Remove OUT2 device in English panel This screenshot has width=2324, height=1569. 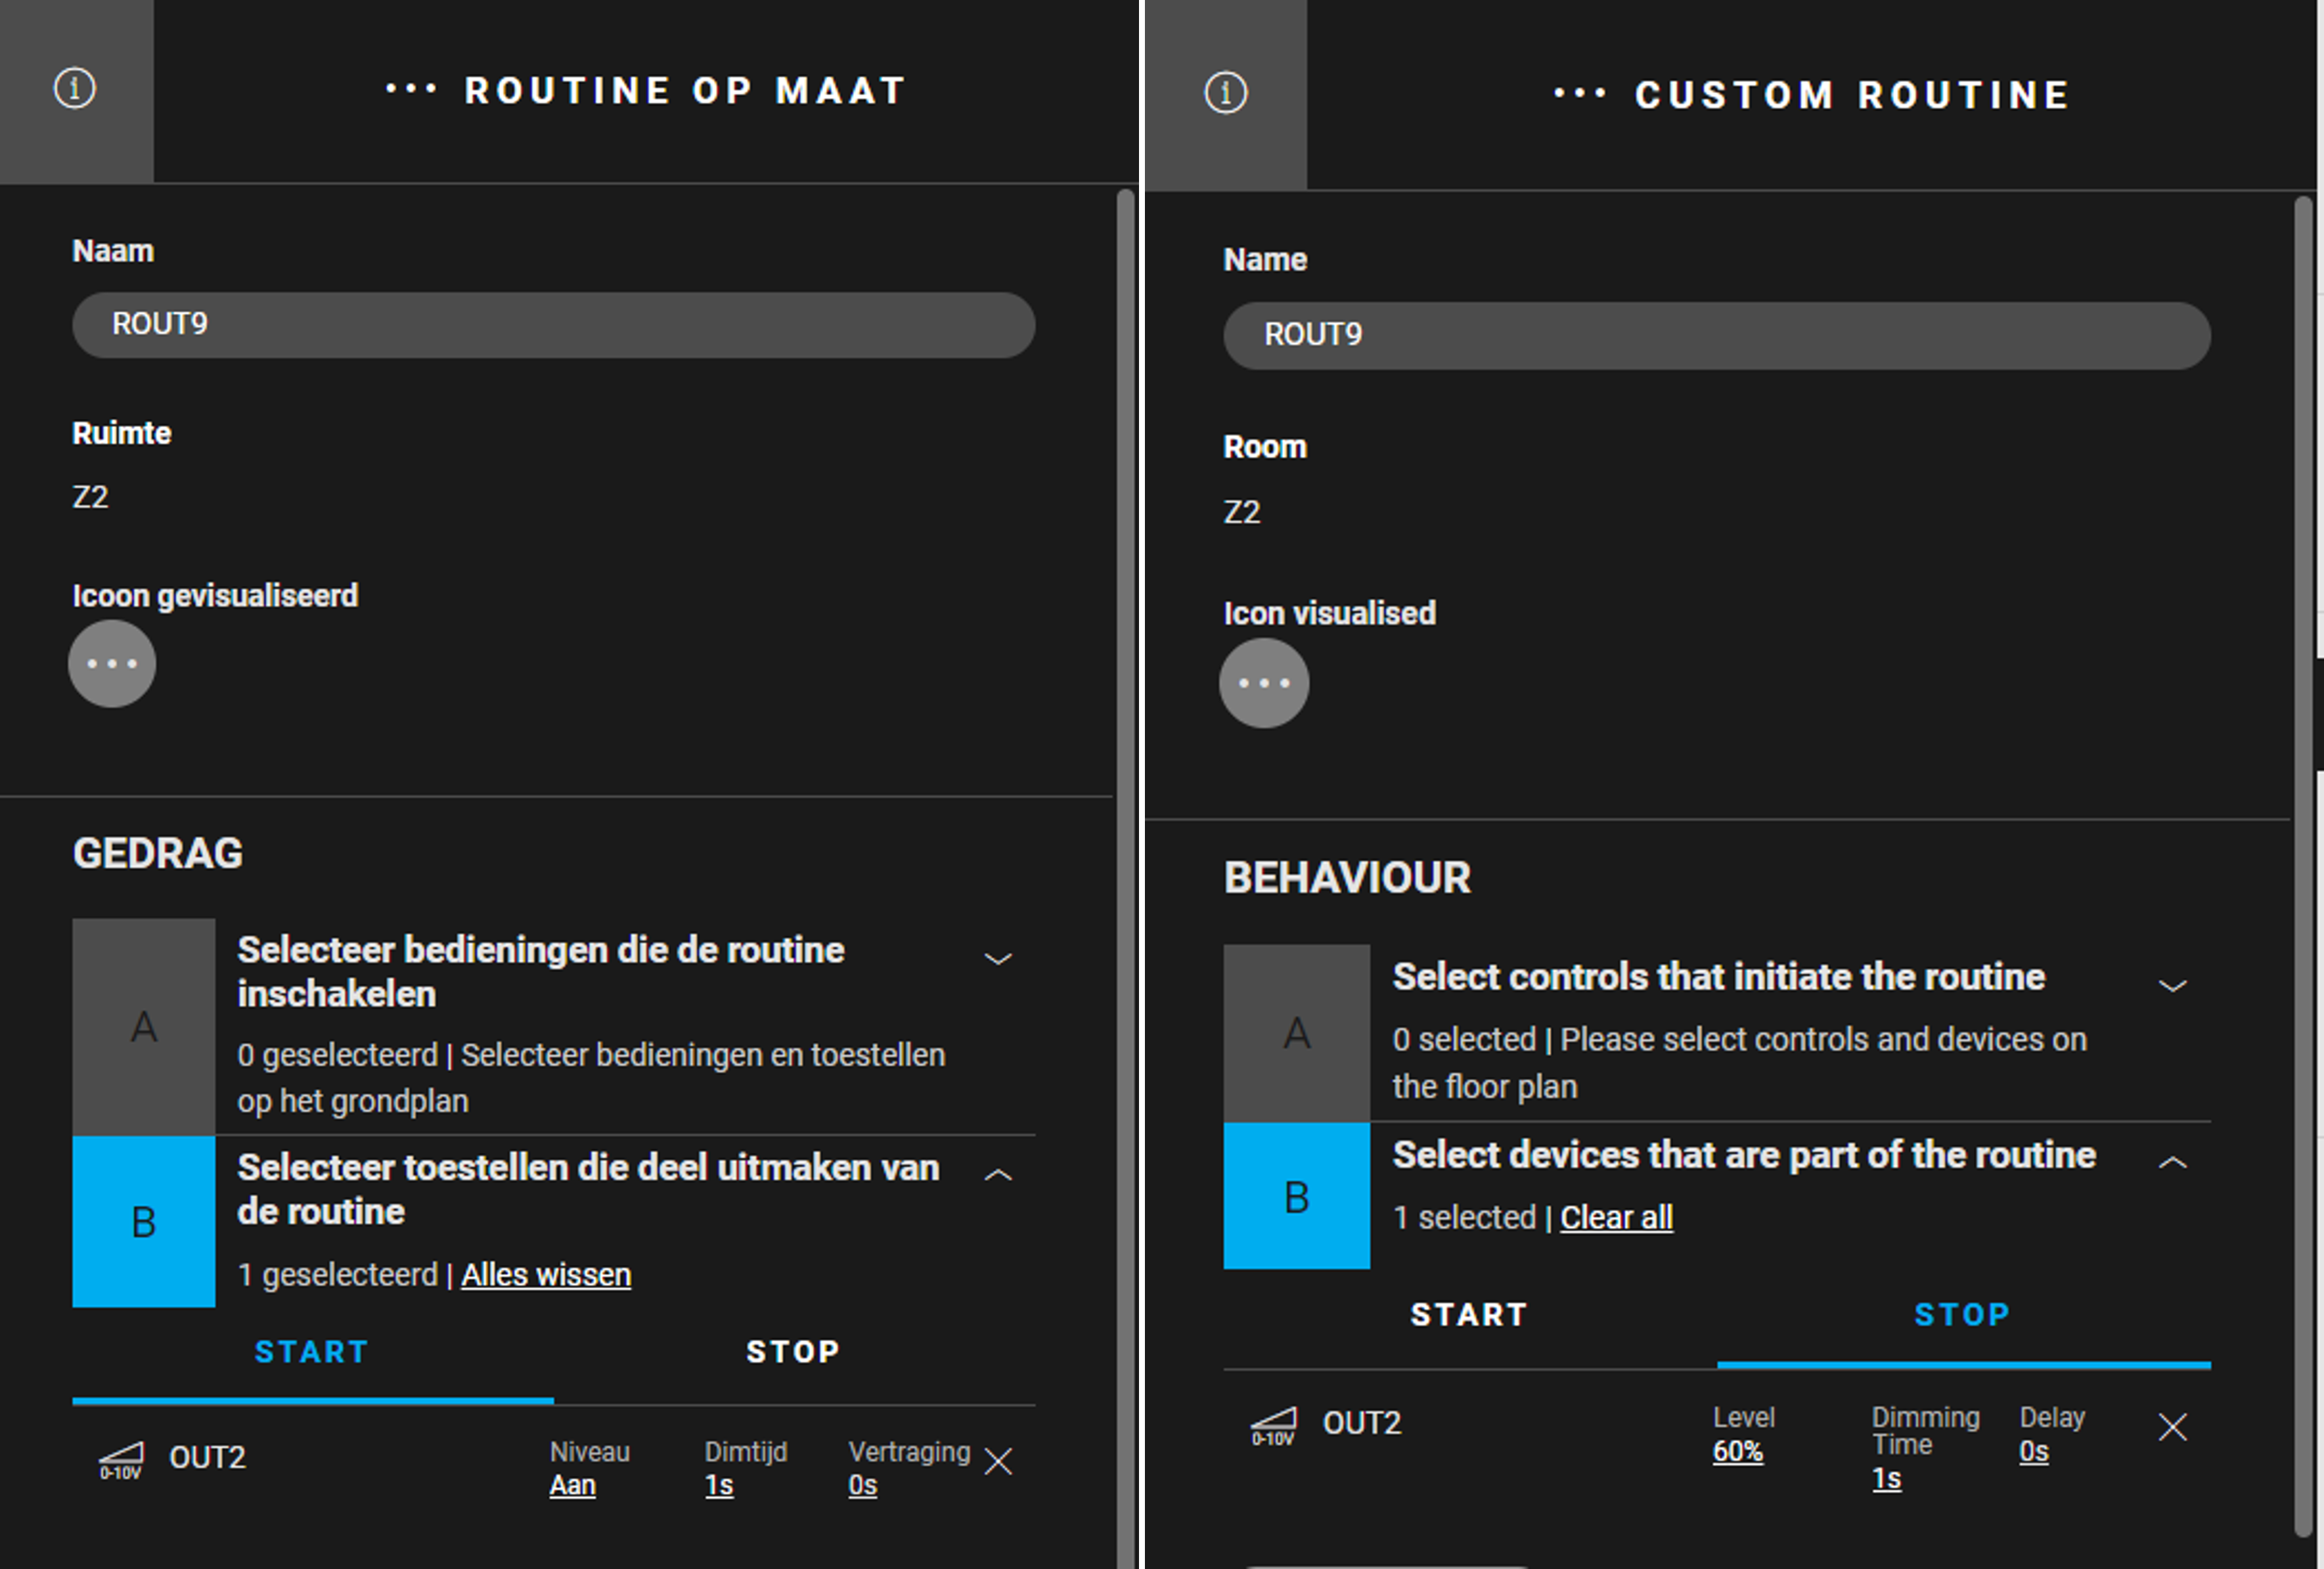click(x=2173, y=1427)
